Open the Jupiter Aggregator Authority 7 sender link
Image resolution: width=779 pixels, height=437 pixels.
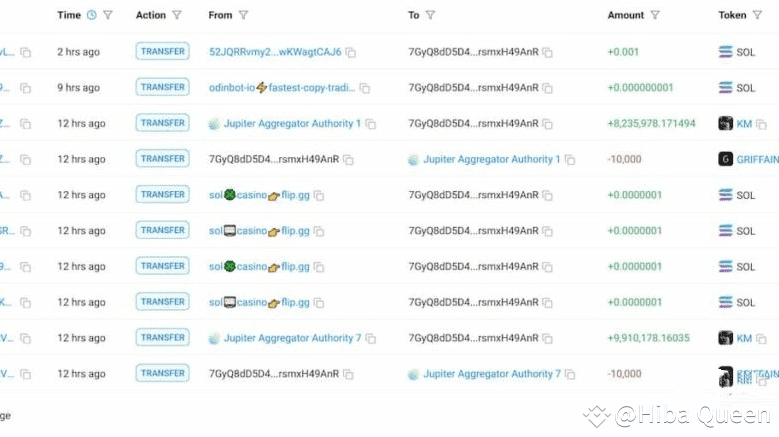pyautogui.click(x=292, y=338)
